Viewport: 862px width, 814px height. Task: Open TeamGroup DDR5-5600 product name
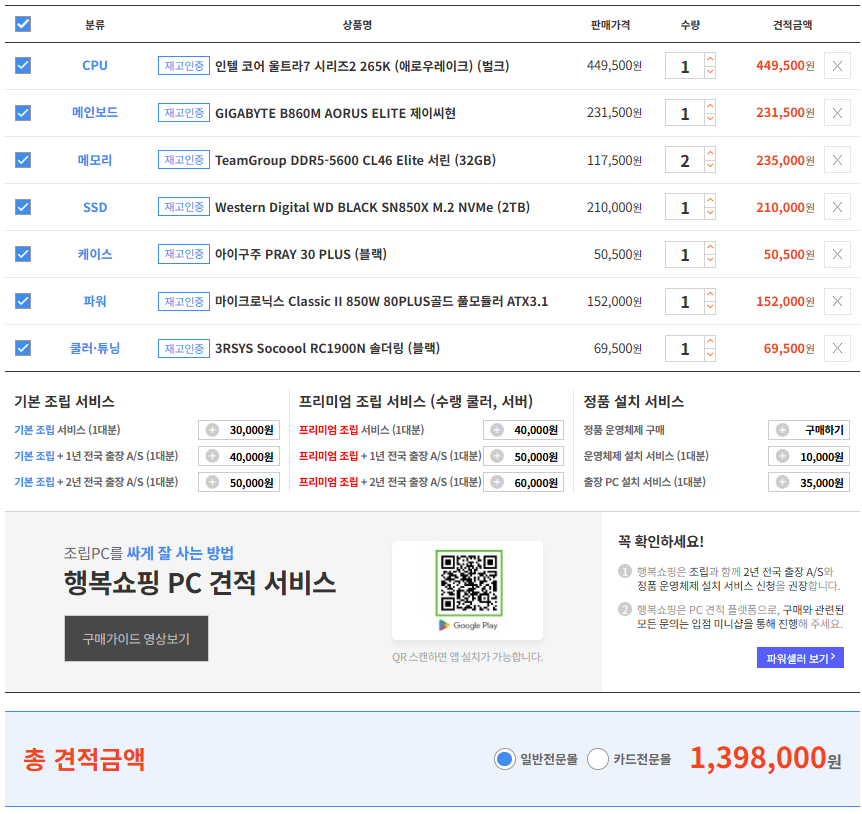click(x=355, y=160)
